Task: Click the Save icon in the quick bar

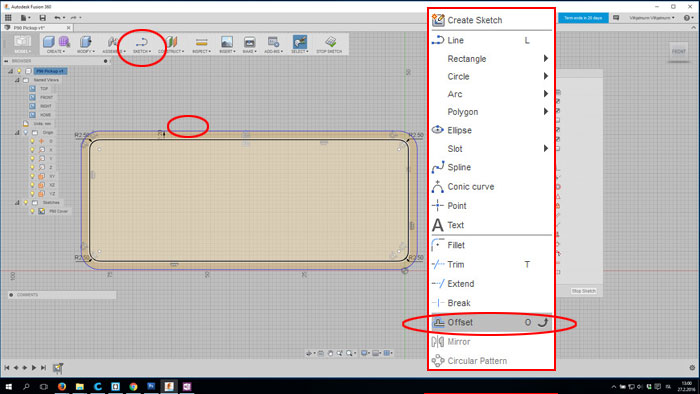Action: pos(42,18)
